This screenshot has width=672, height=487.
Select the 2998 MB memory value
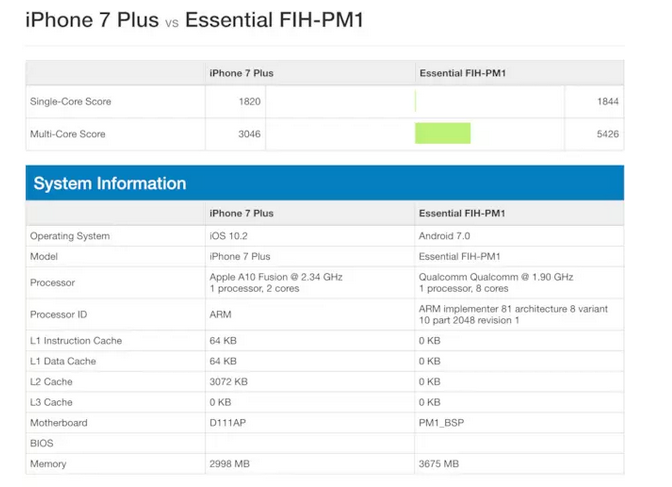229,464
